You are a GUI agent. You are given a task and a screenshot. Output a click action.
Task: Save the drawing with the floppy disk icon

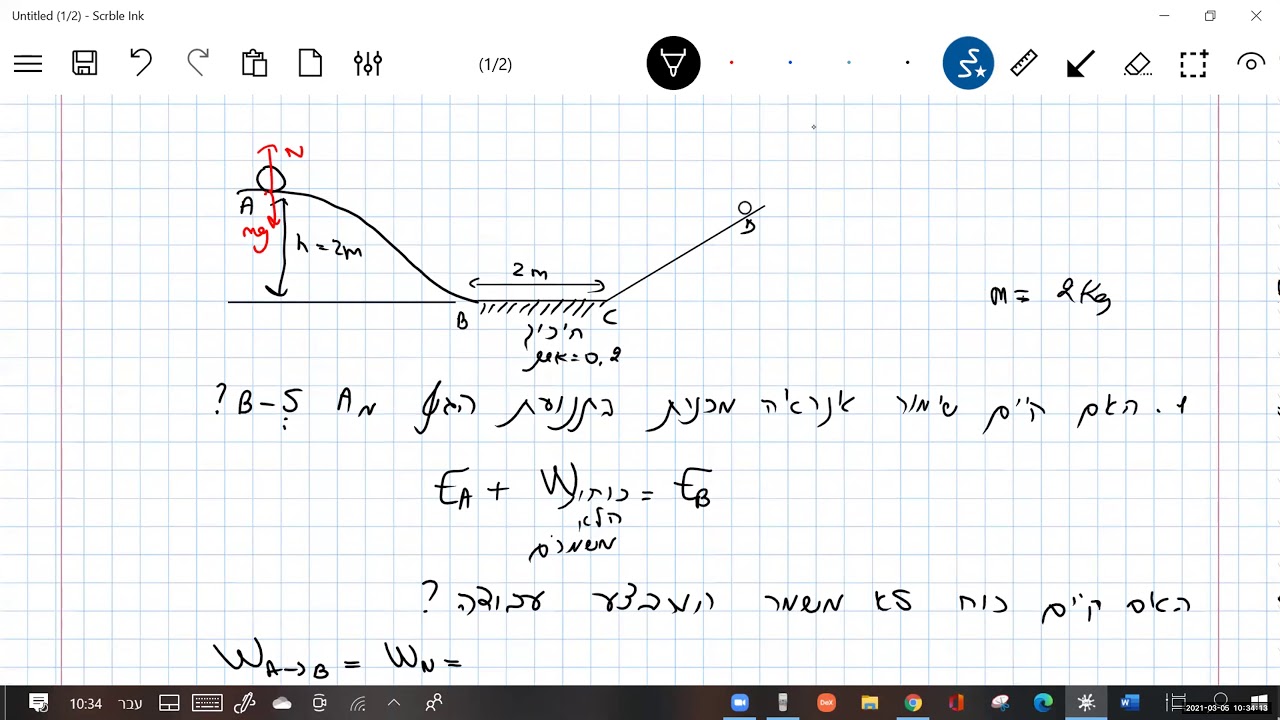point(85,64)
